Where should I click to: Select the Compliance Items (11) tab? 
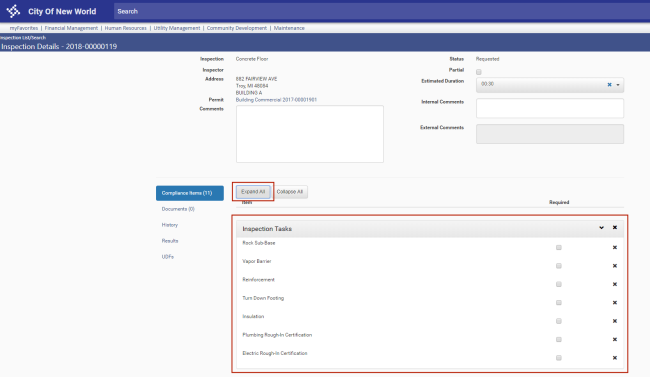coord(190,193)
